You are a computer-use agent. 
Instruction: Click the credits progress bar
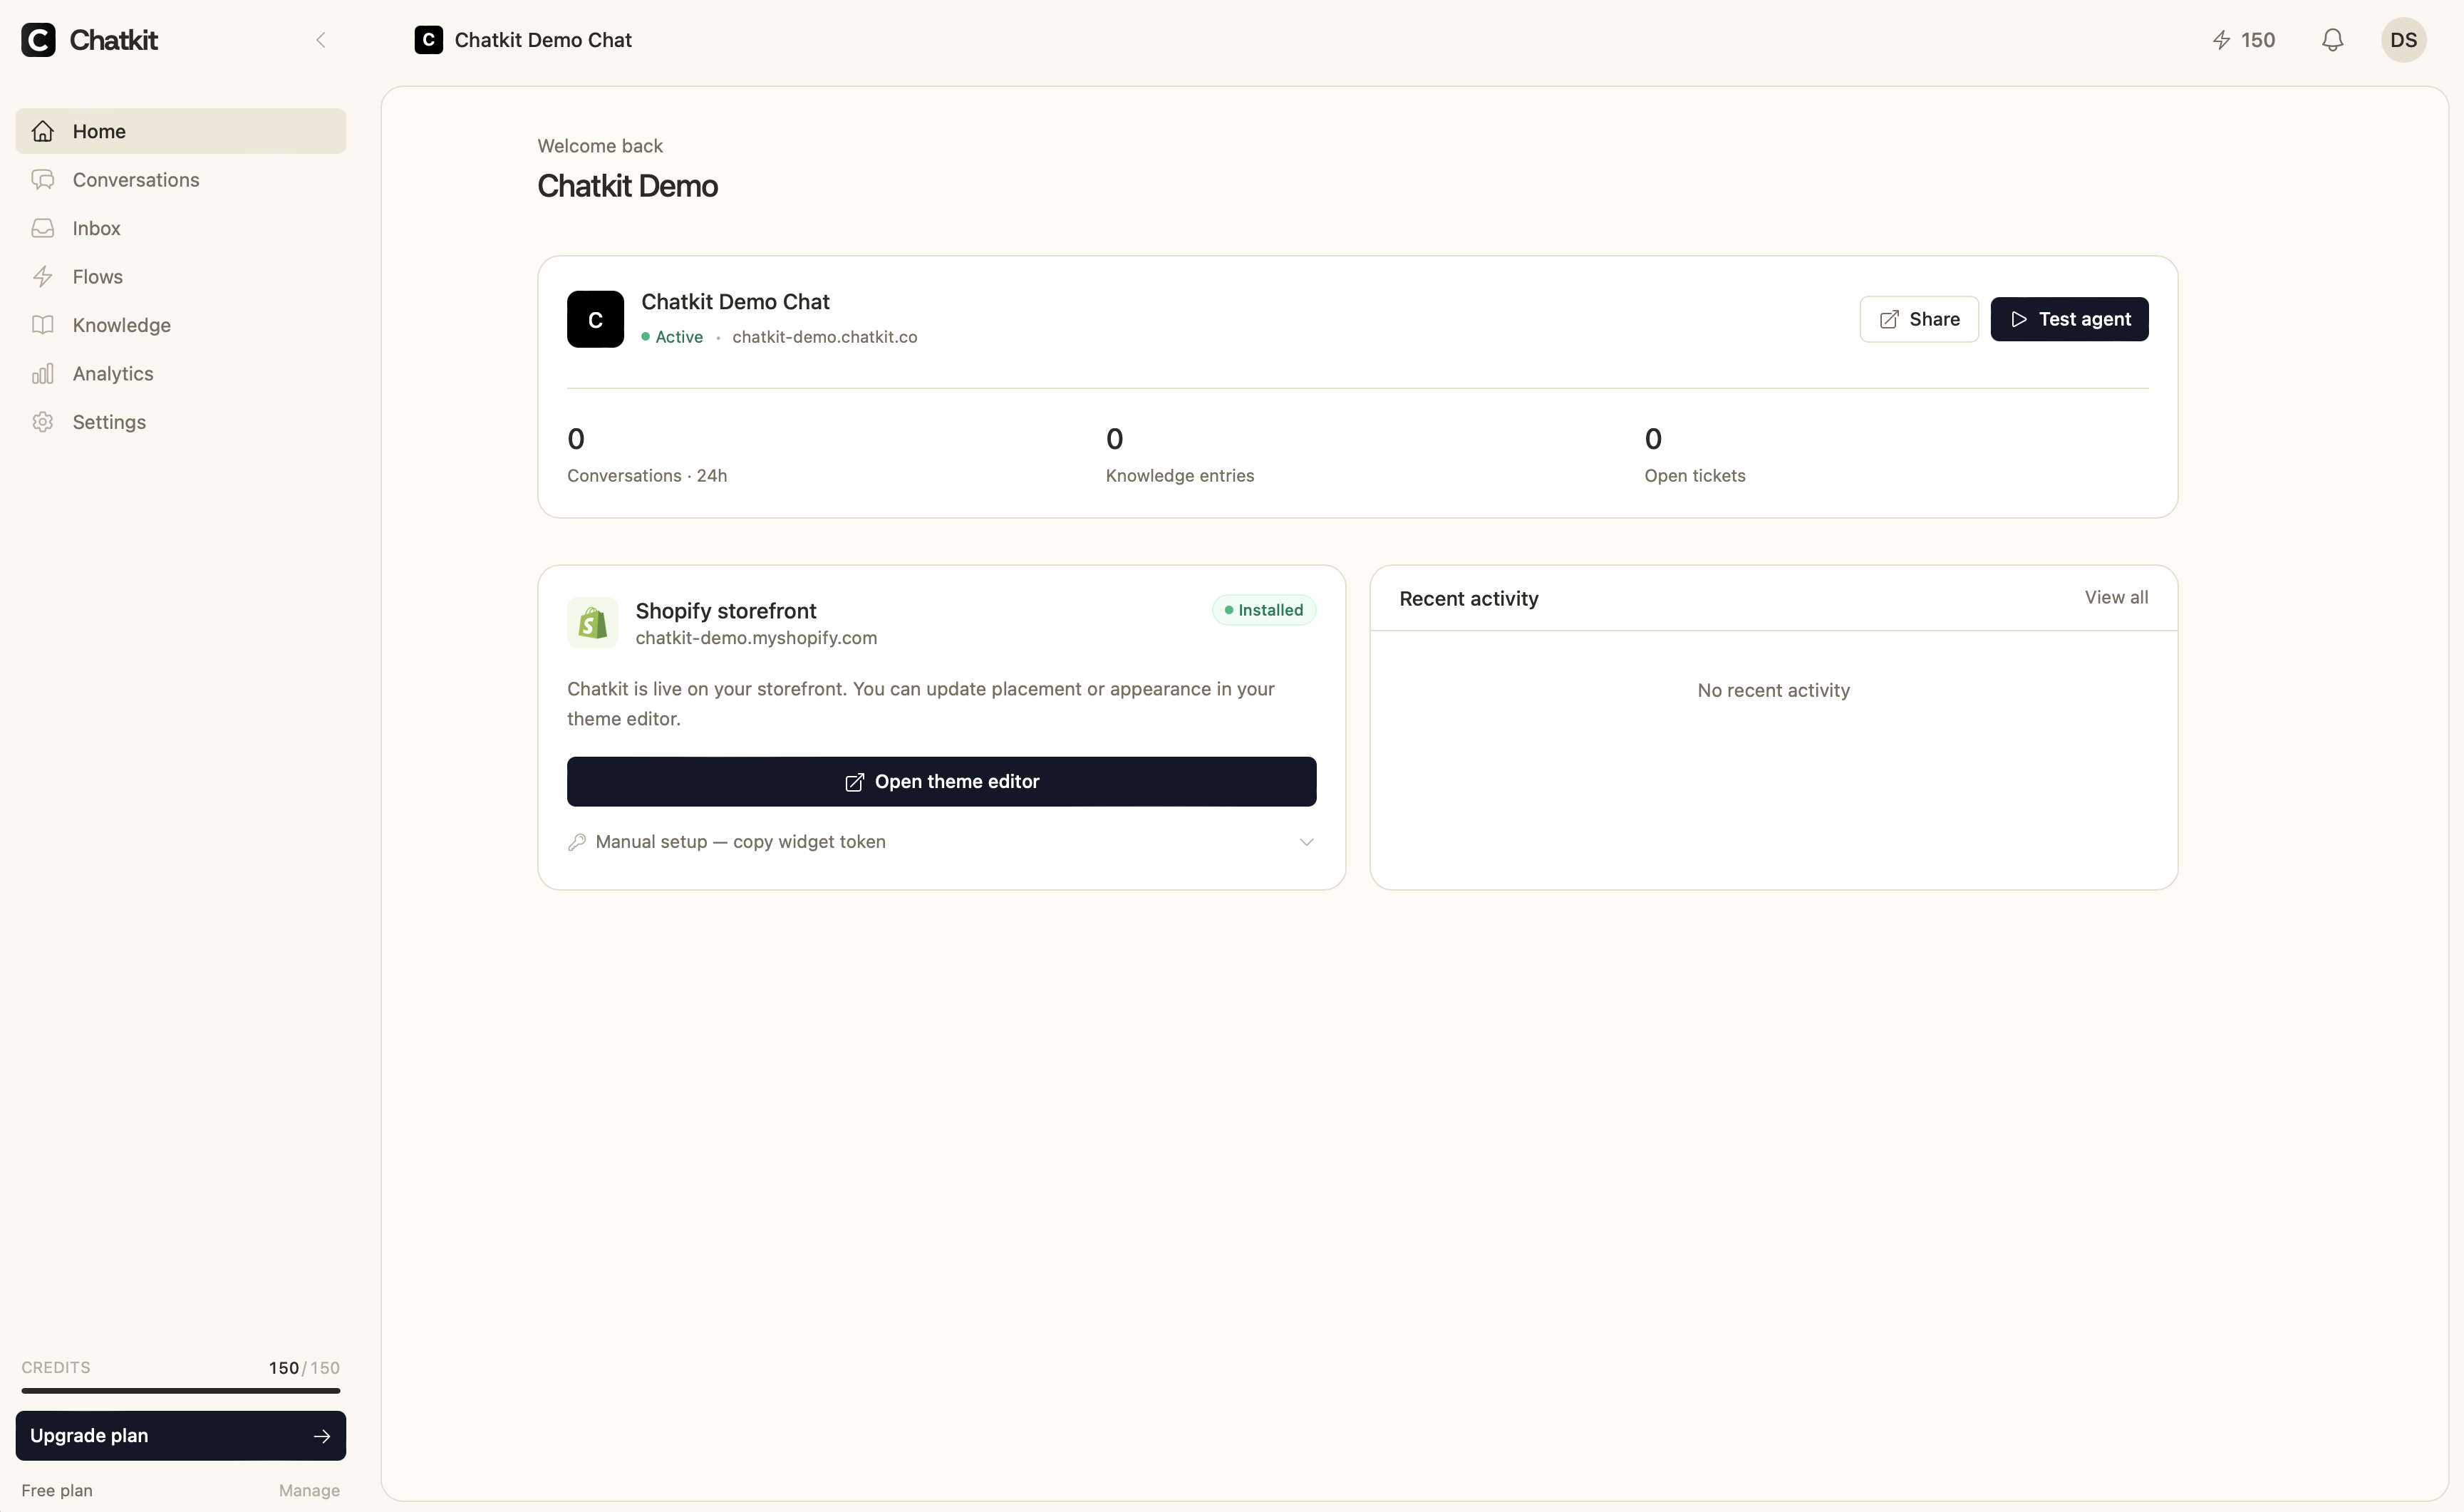pyautogui.click(x=181, y=1391)
